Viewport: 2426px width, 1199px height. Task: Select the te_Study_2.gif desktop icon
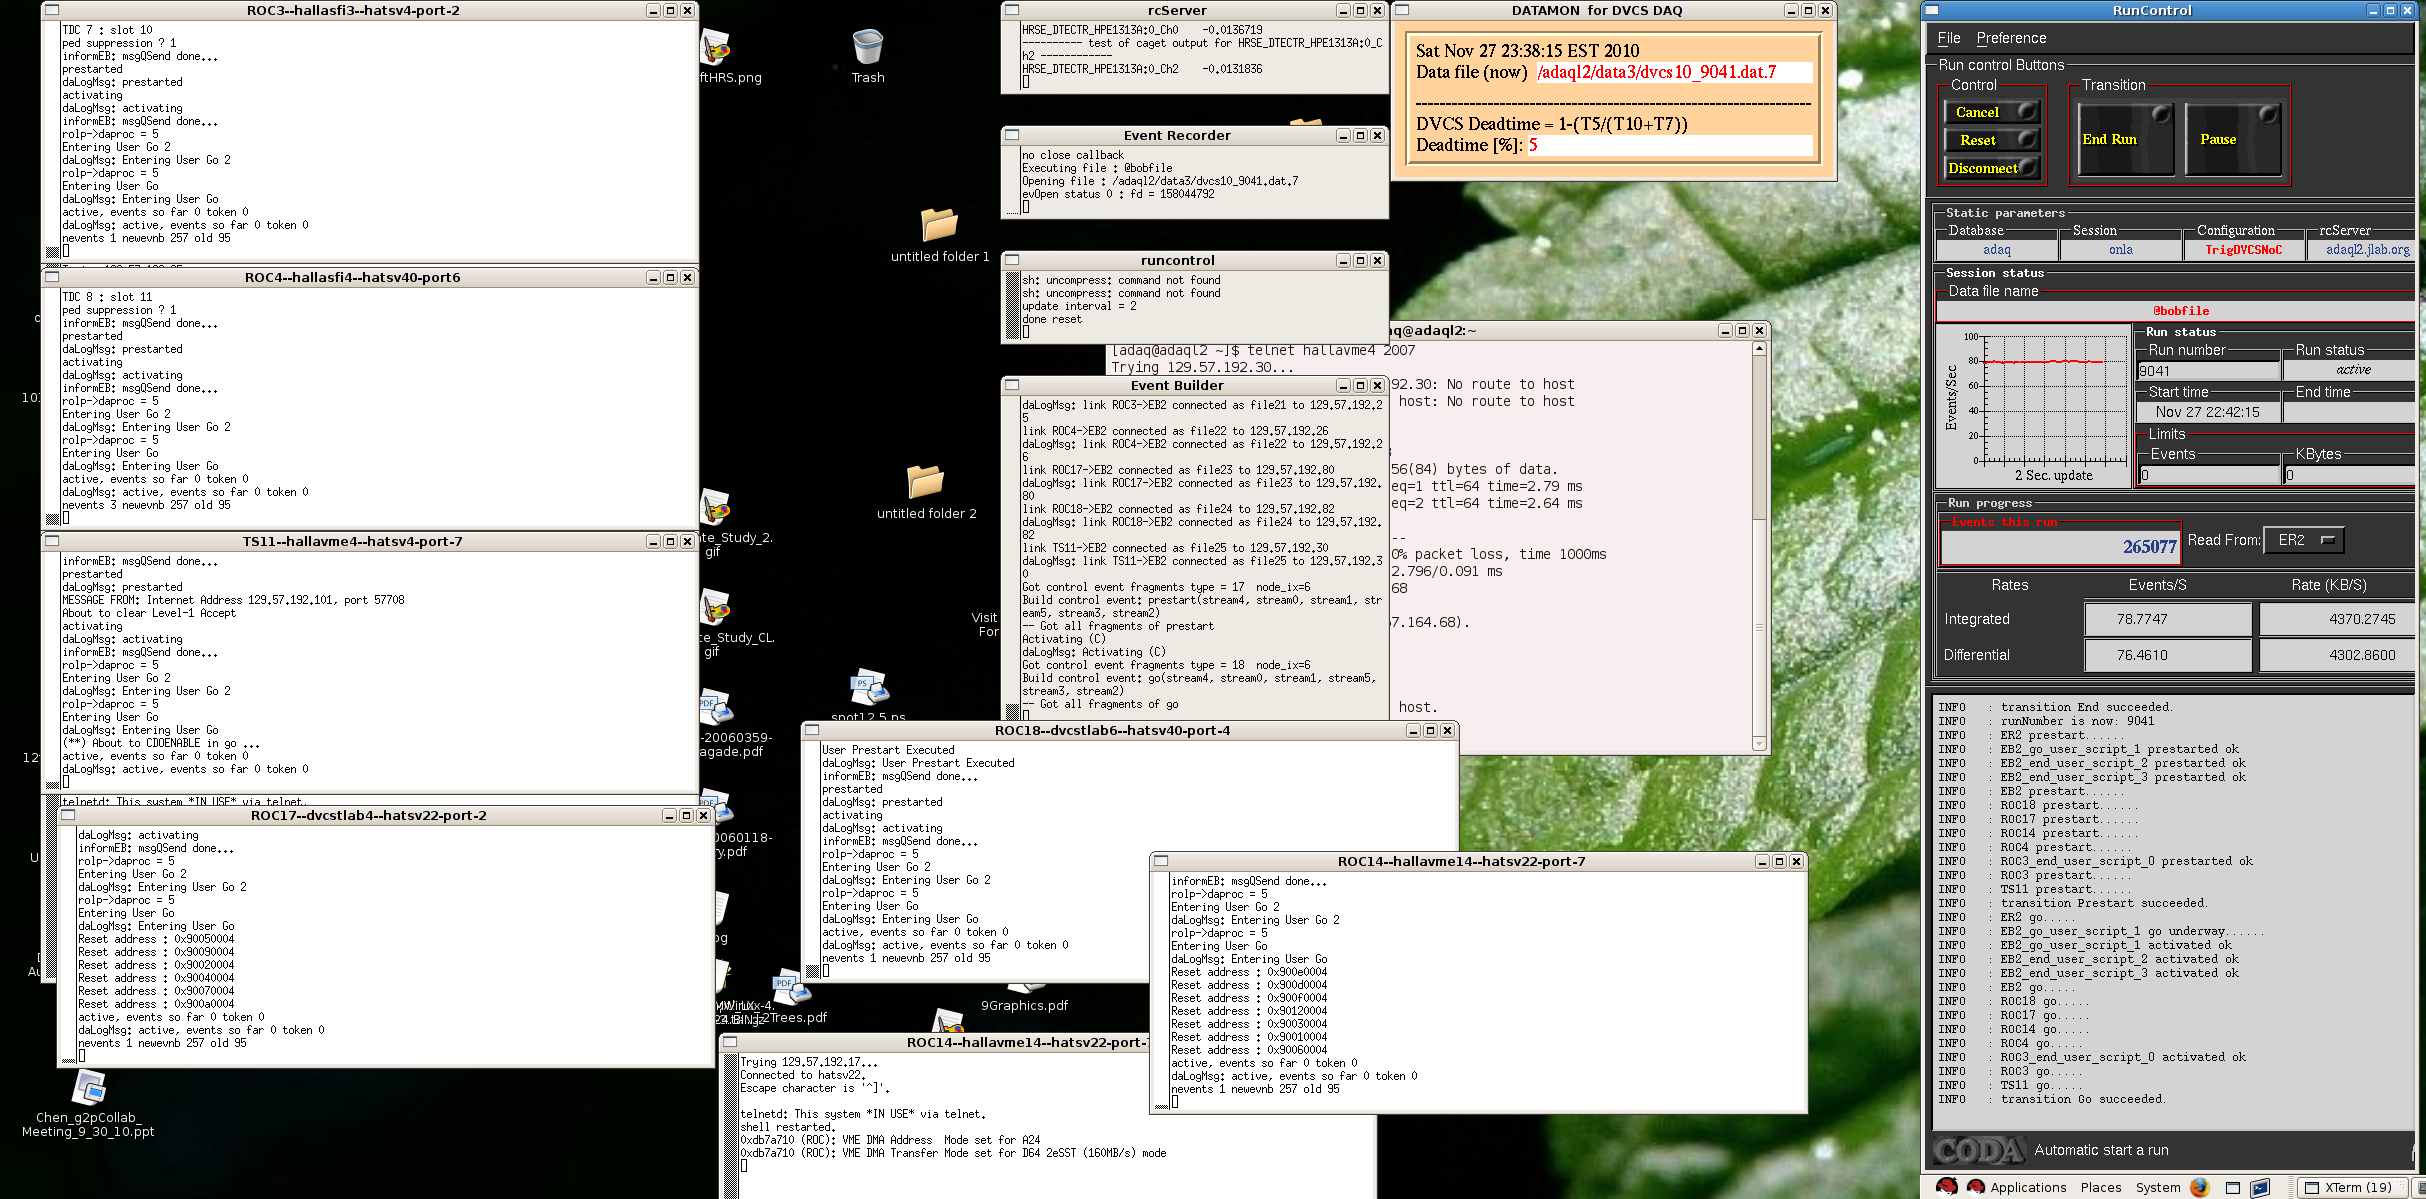pos(716,508)
